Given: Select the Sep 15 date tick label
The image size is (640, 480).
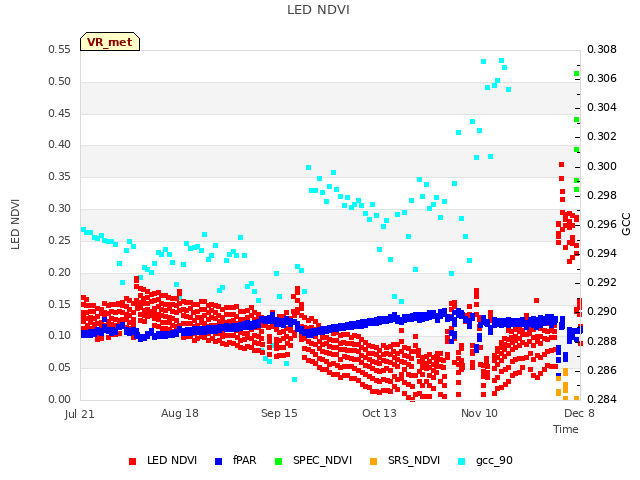Looking at the screenshot, I should point(279,413).
